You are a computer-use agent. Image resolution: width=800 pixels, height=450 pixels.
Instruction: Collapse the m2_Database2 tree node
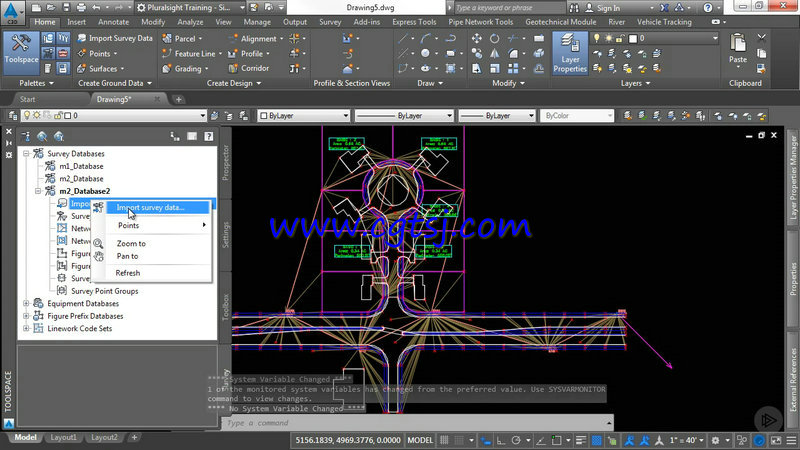point(38,191)
